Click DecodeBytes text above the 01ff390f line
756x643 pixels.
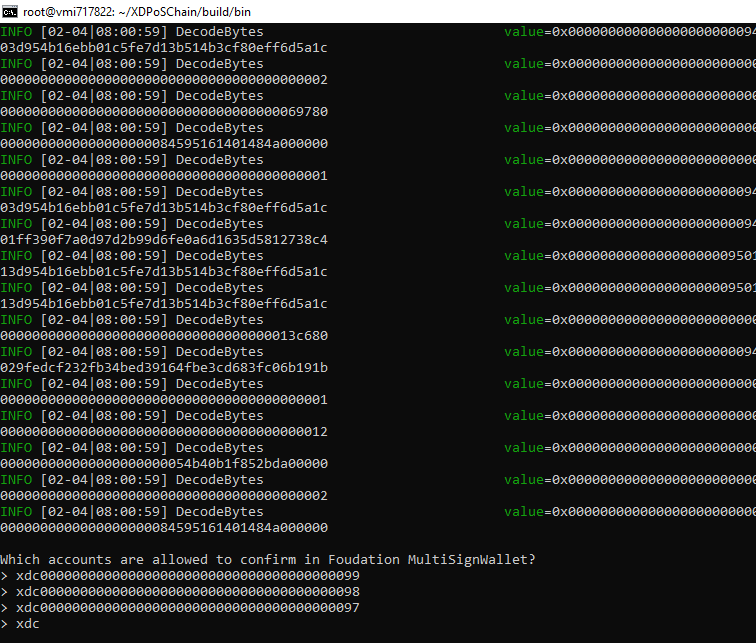tap(219, 223)
